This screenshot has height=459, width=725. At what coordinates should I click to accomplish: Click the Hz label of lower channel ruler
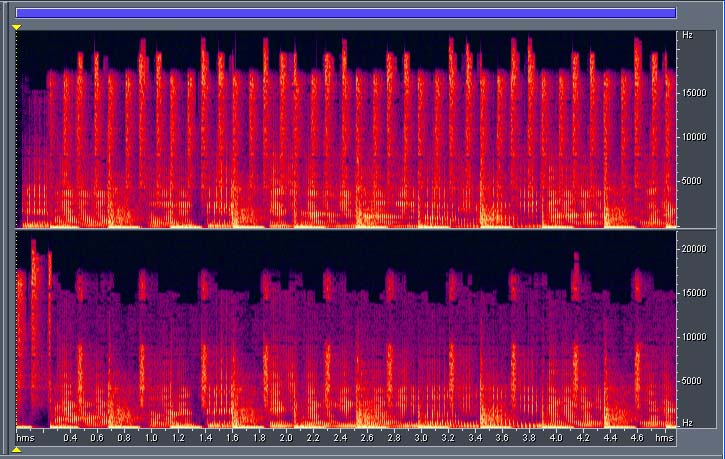[x=688, y=422]
